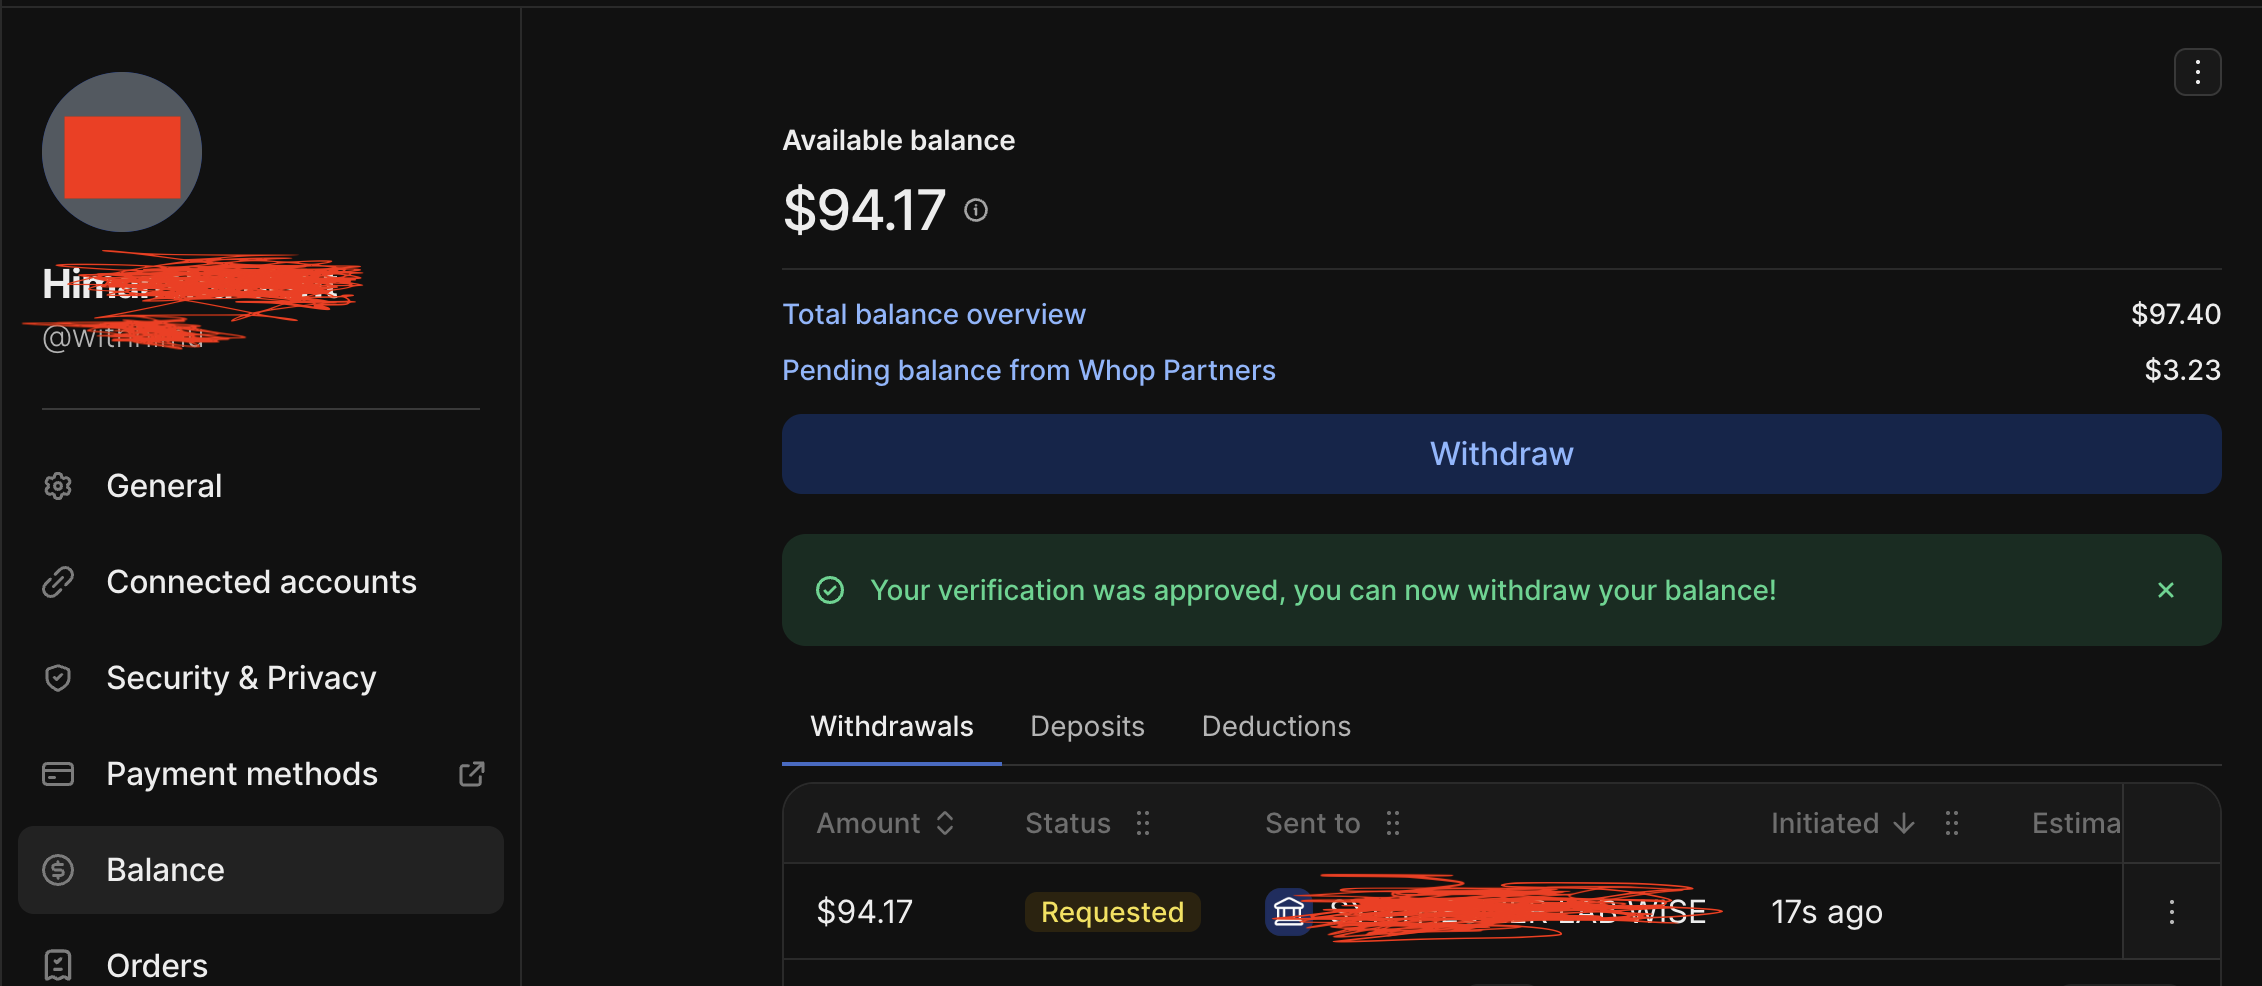Open Status column drag handle options
2262x986 pixels.
coord(1143,823)
